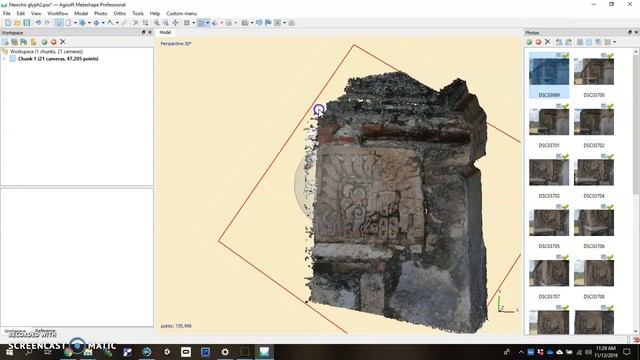Open the Tools menu

(x=138, y=13)
